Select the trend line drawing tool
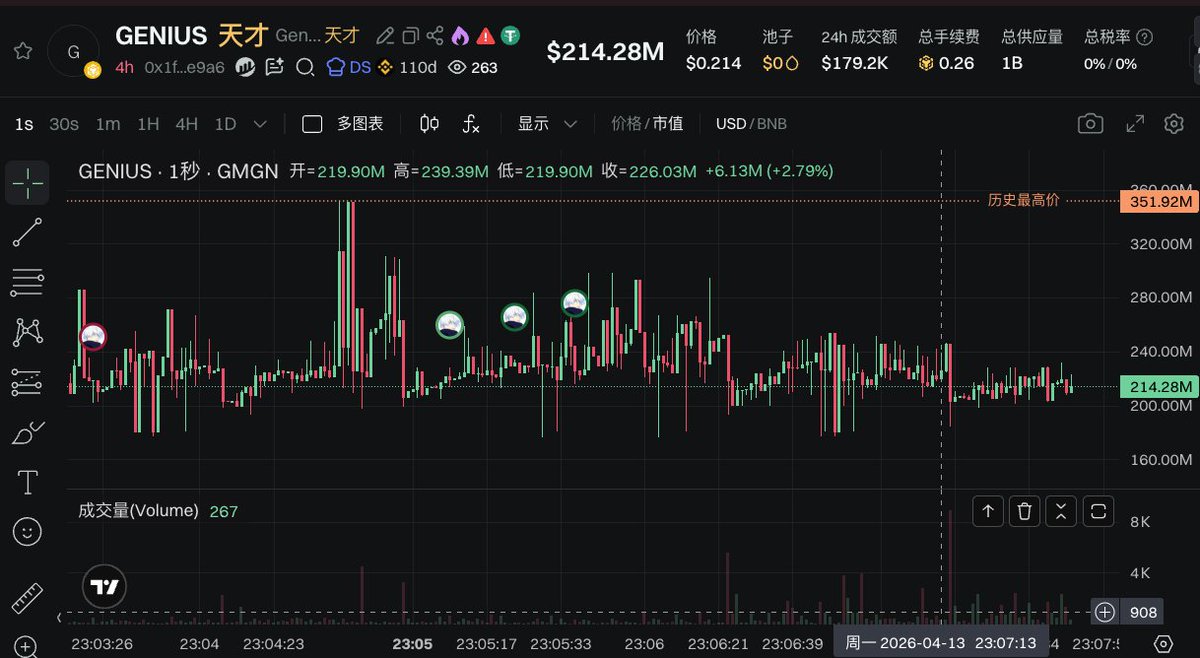Viewport: 1200px width, 658px height. 27,232
